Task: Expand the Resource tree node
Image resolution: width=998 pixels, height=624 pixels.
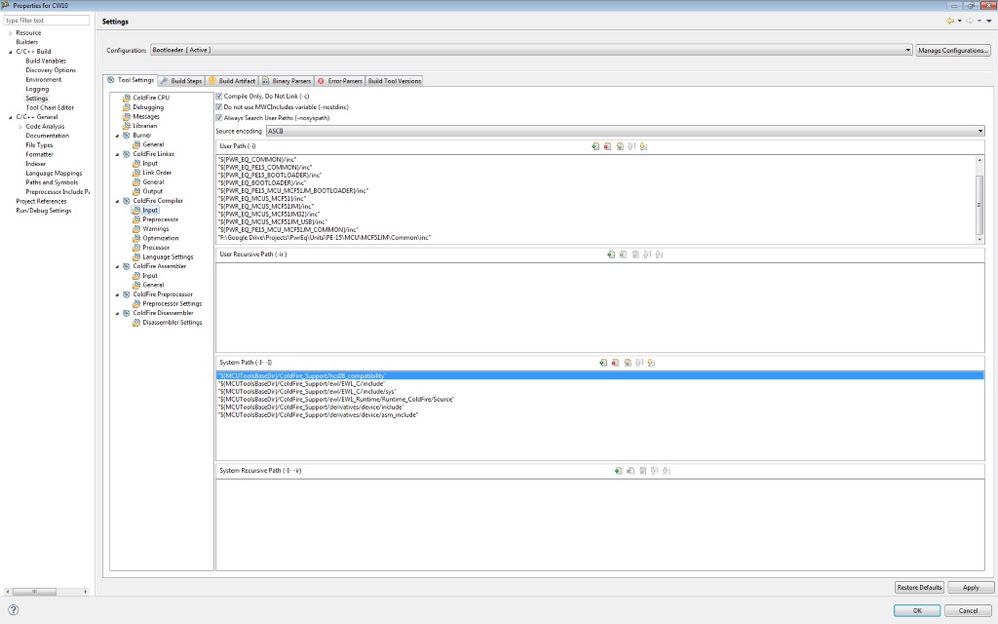Action: tap(10, 33)
